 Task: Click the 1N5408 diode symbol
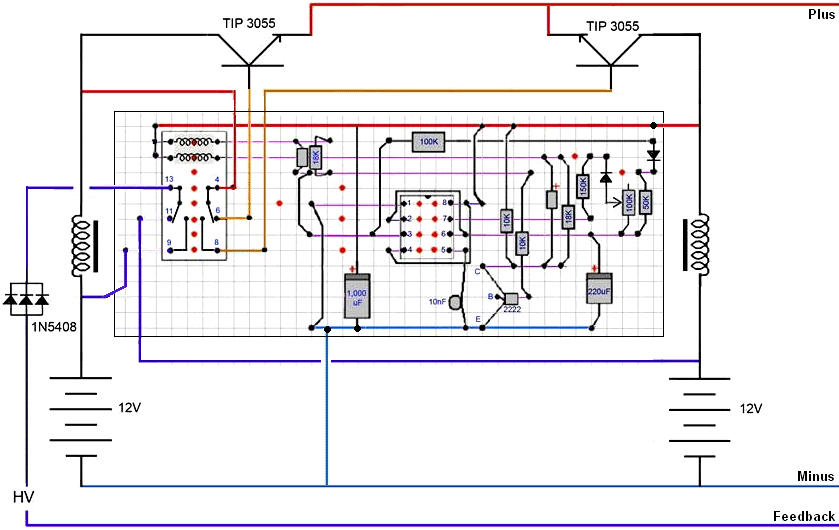click(27, 296)
